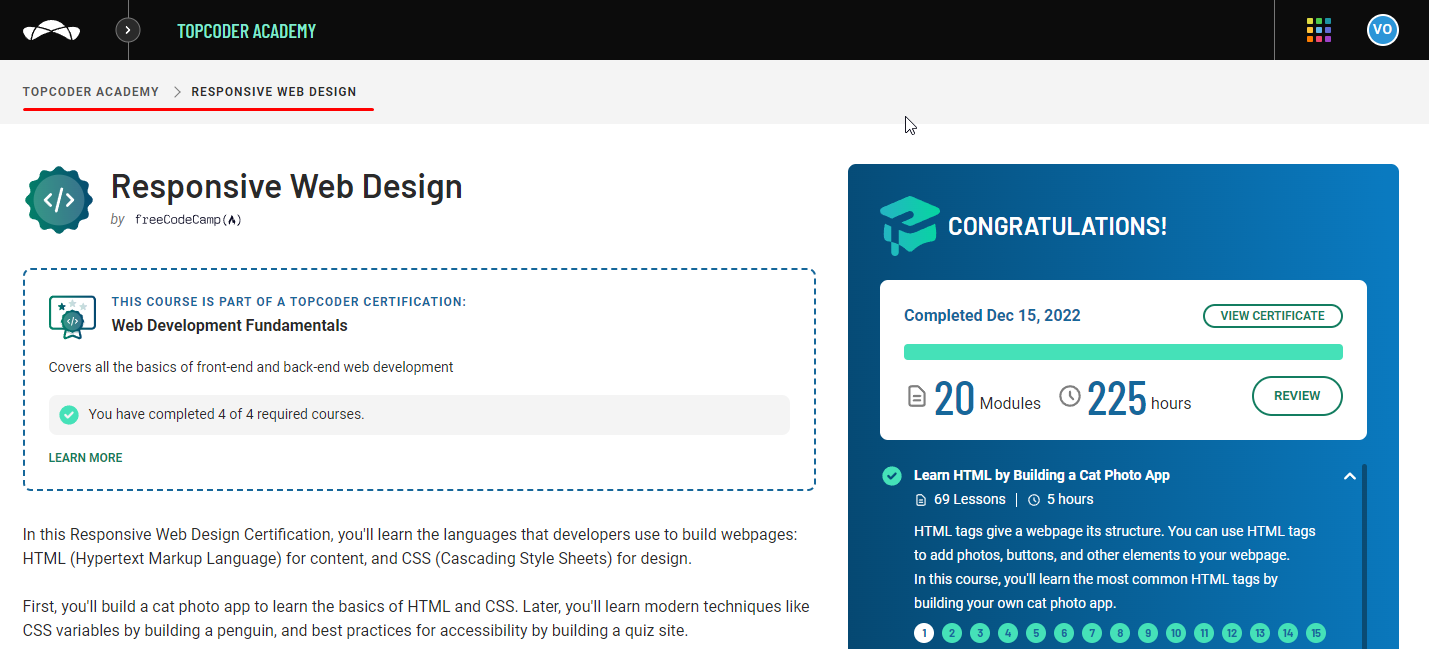The image size is (1429, 649).
Task: Click the module list scrollbar
Action: click(x=1365, y=556)
